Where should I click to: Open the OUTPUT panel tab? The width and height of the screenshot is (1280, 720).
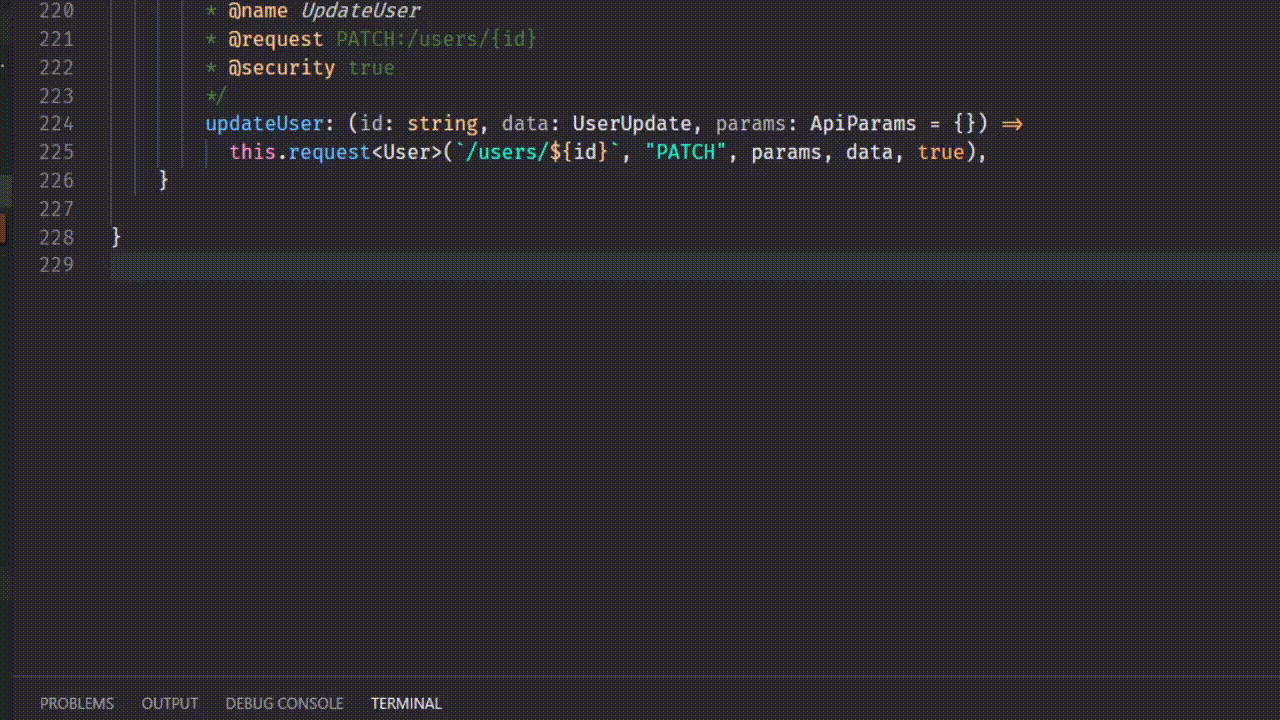(x=169, y=703)
